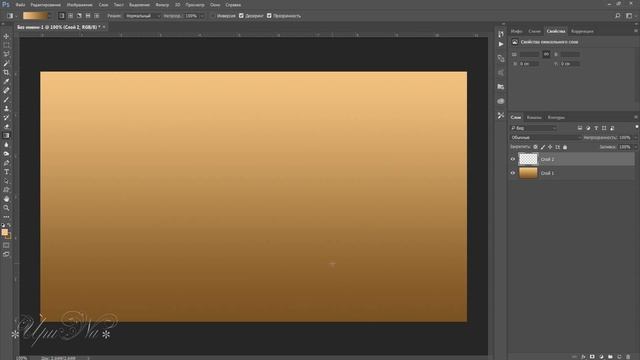Select the Move tool
640x360 pixels.
coord(6,36)
